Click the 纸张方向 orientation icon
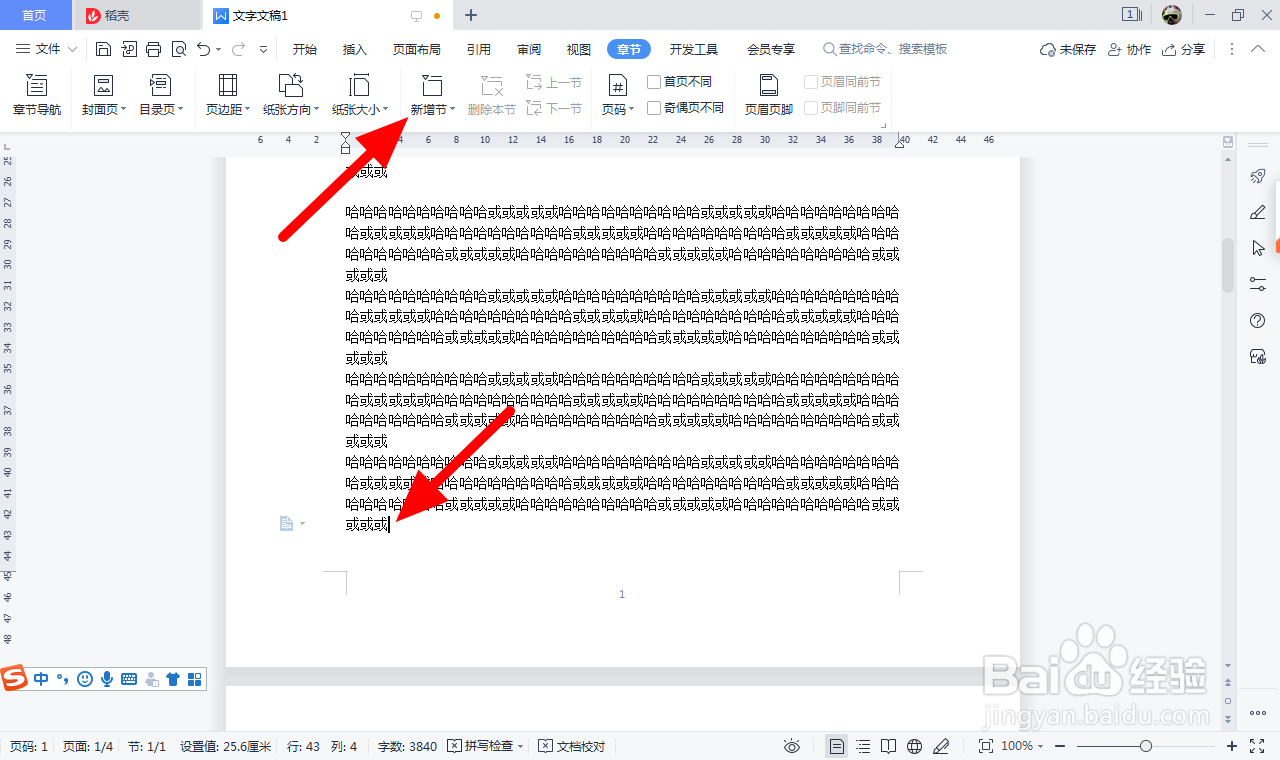 pos(290,85)
